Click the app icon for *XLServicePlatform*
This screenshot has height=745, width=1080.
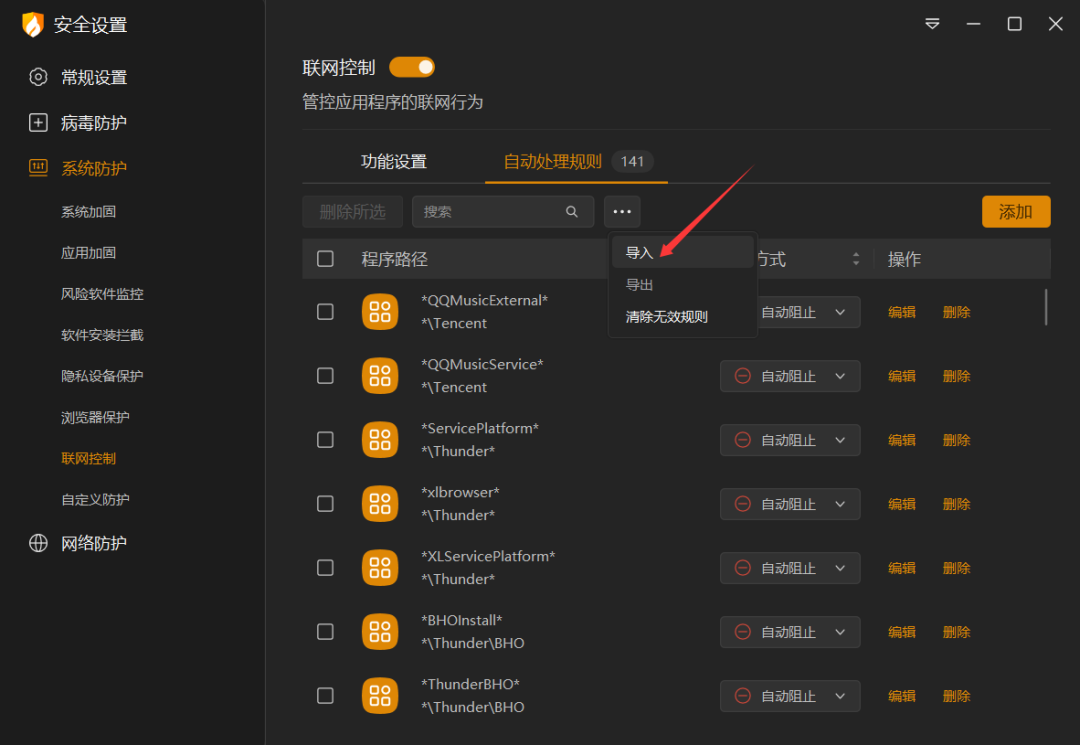coord(380,568)
